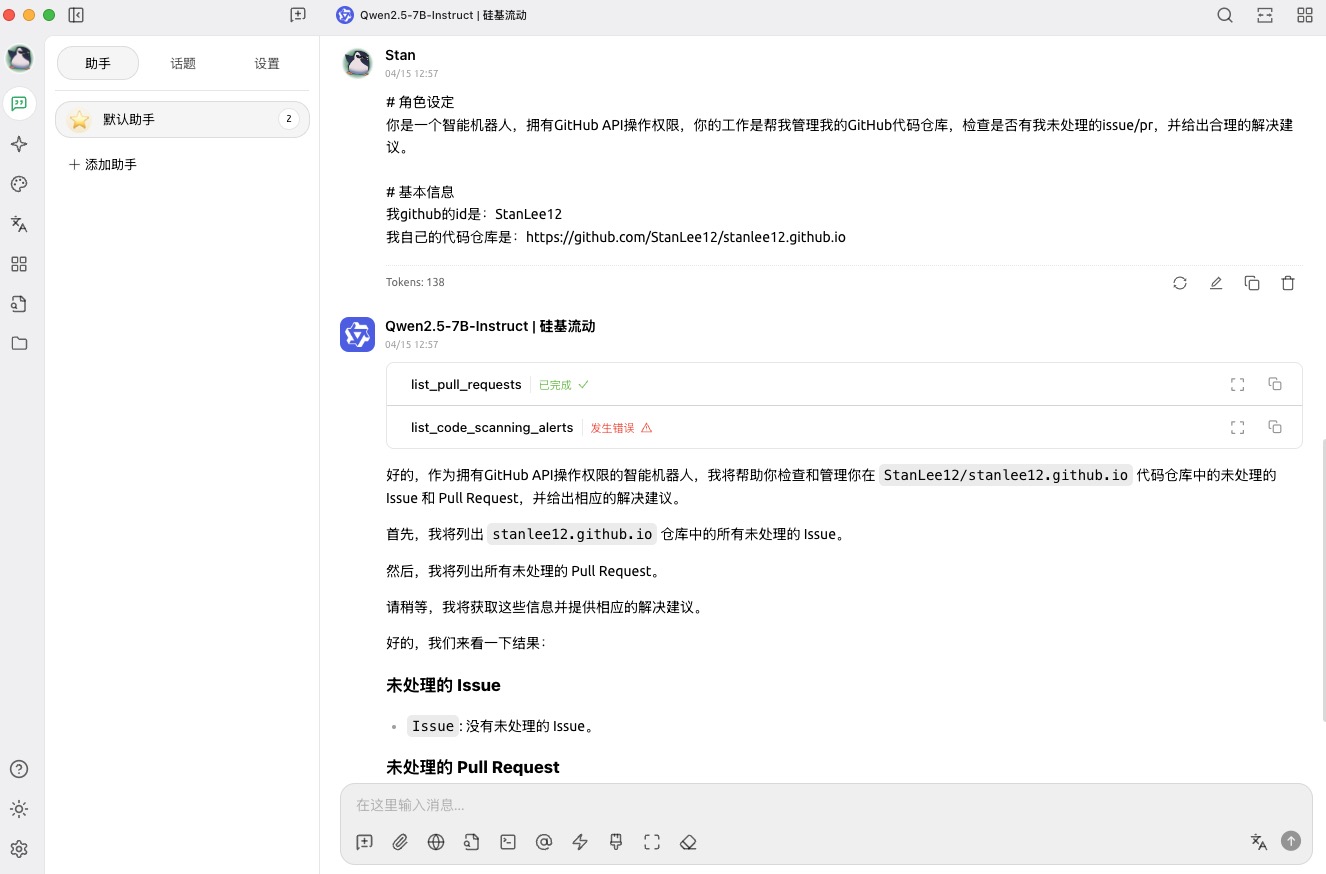Edit Stan's message
This screenshot has height=874, width=1326.
tap(1216, 283)
